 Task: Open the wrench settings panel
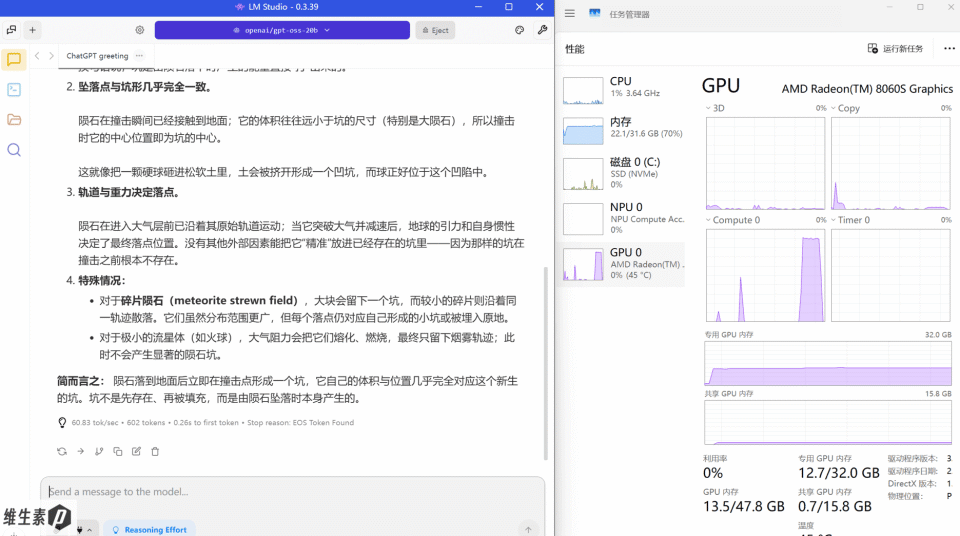pyautogui.click(x=542, y=30)
